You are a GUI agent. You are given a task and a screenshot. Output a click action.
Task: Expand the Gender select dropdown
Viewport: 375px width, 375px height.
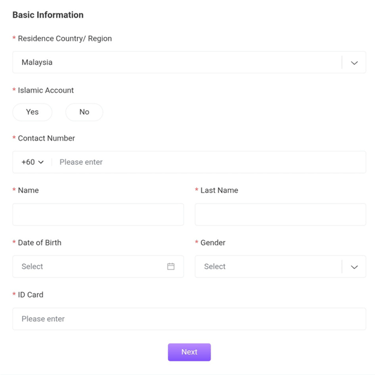280,266
